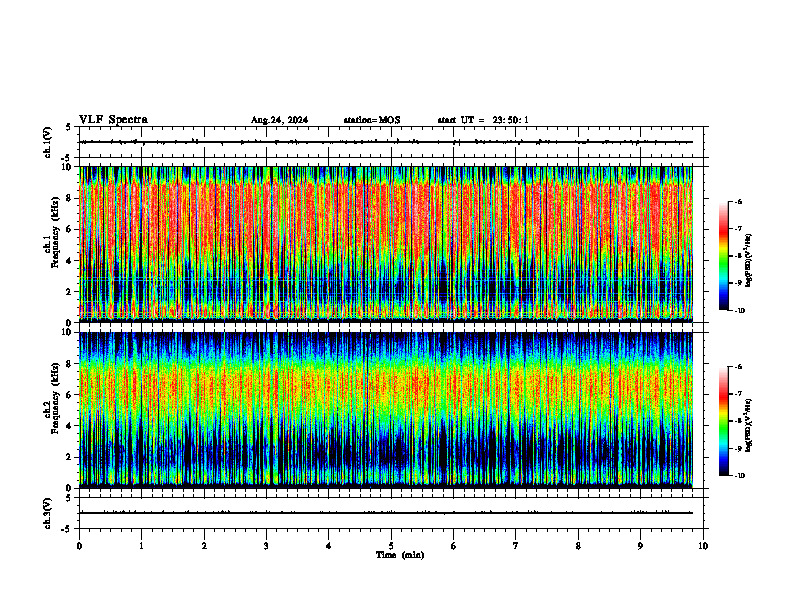Click the ch.1(V) waveform axis label

click(x=47, y=142)
